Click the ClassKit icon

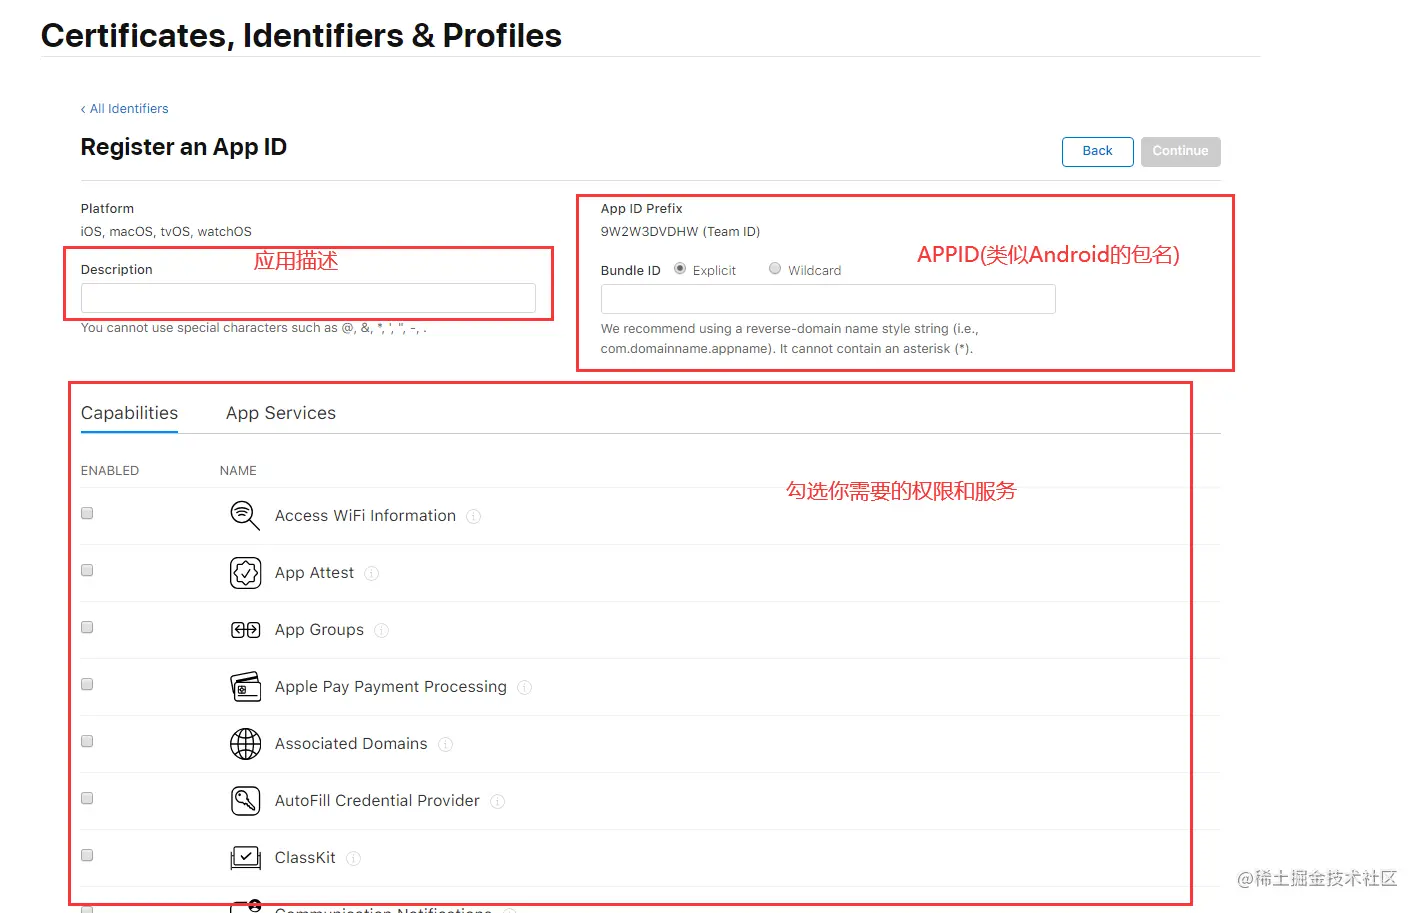tap(245, 857)
